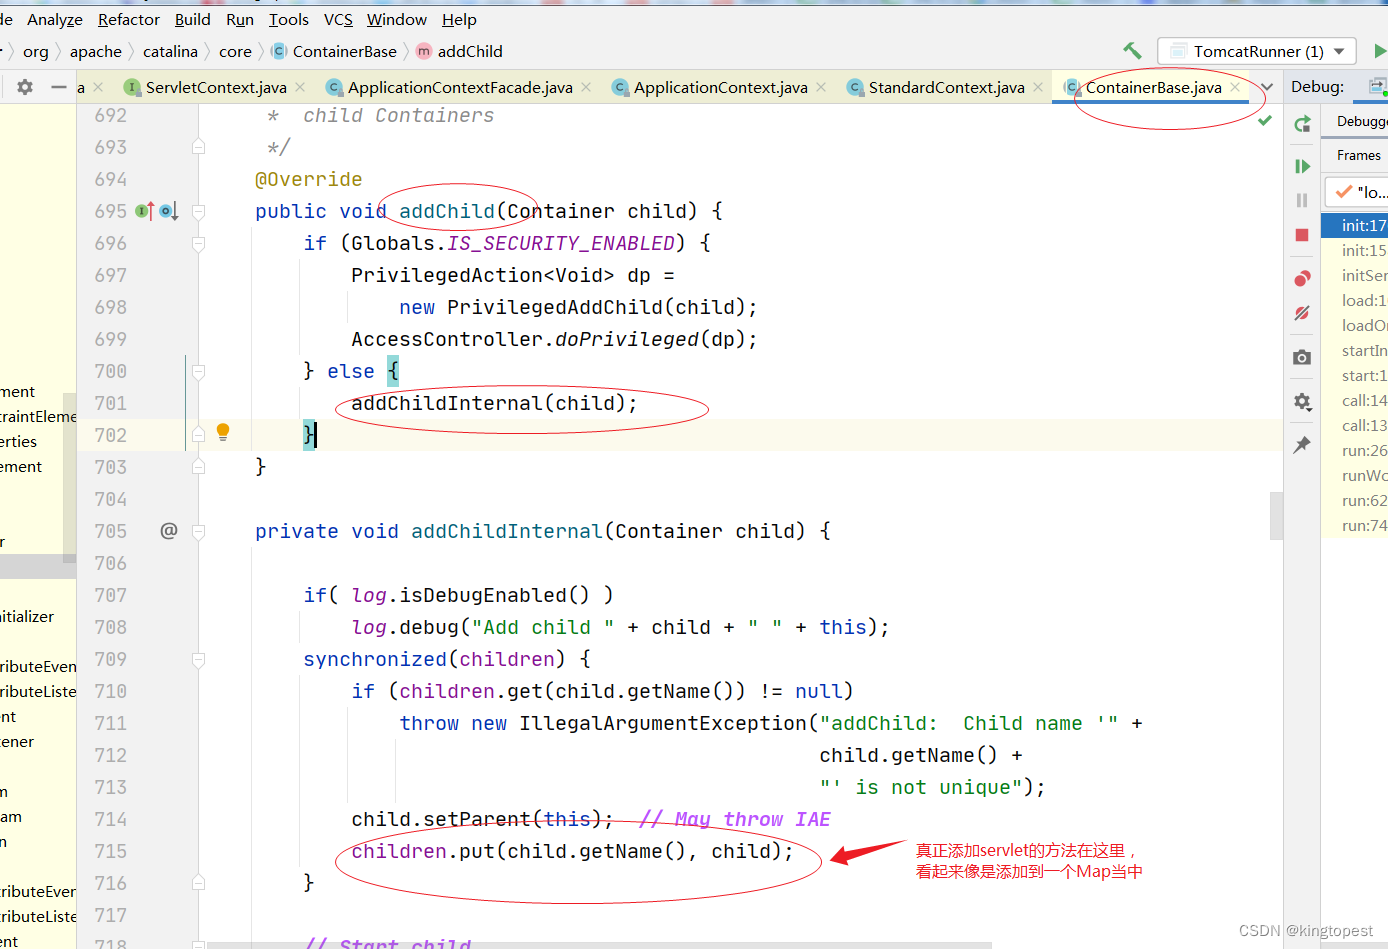Screen dimensions: 1388x949
Task: Collapse the else block at line 700
Action: click(198, 371)
